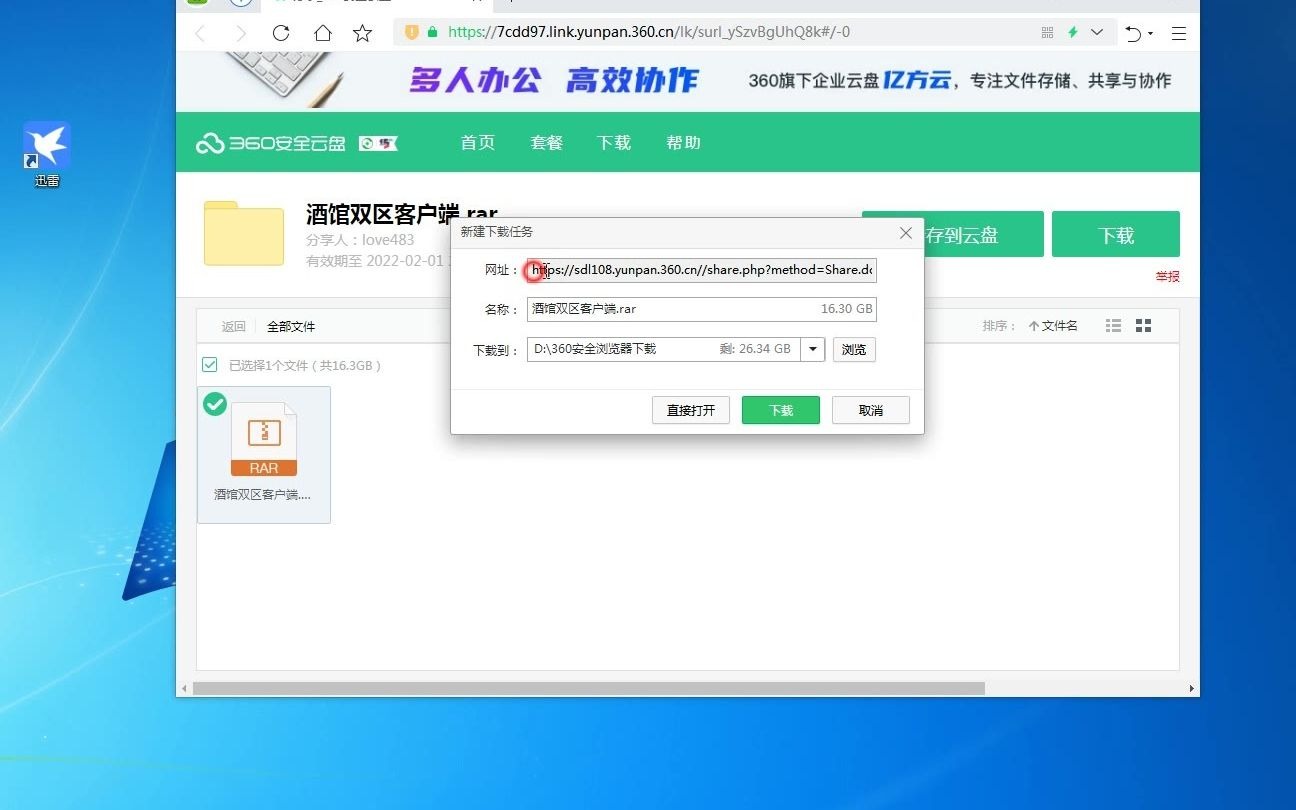This screenshot has width=1296, height=810.
Task: Show the page QR code icon
Action: pyautogui.click(x=1047, y=32)
